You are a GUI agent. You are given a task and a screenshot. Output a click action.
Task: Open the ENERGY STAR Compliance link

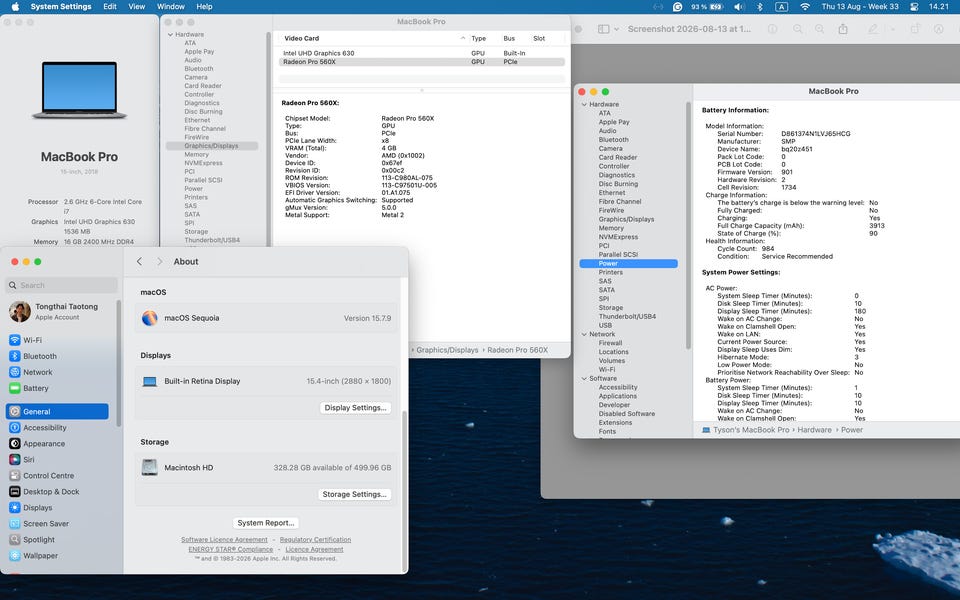(231, 549)
